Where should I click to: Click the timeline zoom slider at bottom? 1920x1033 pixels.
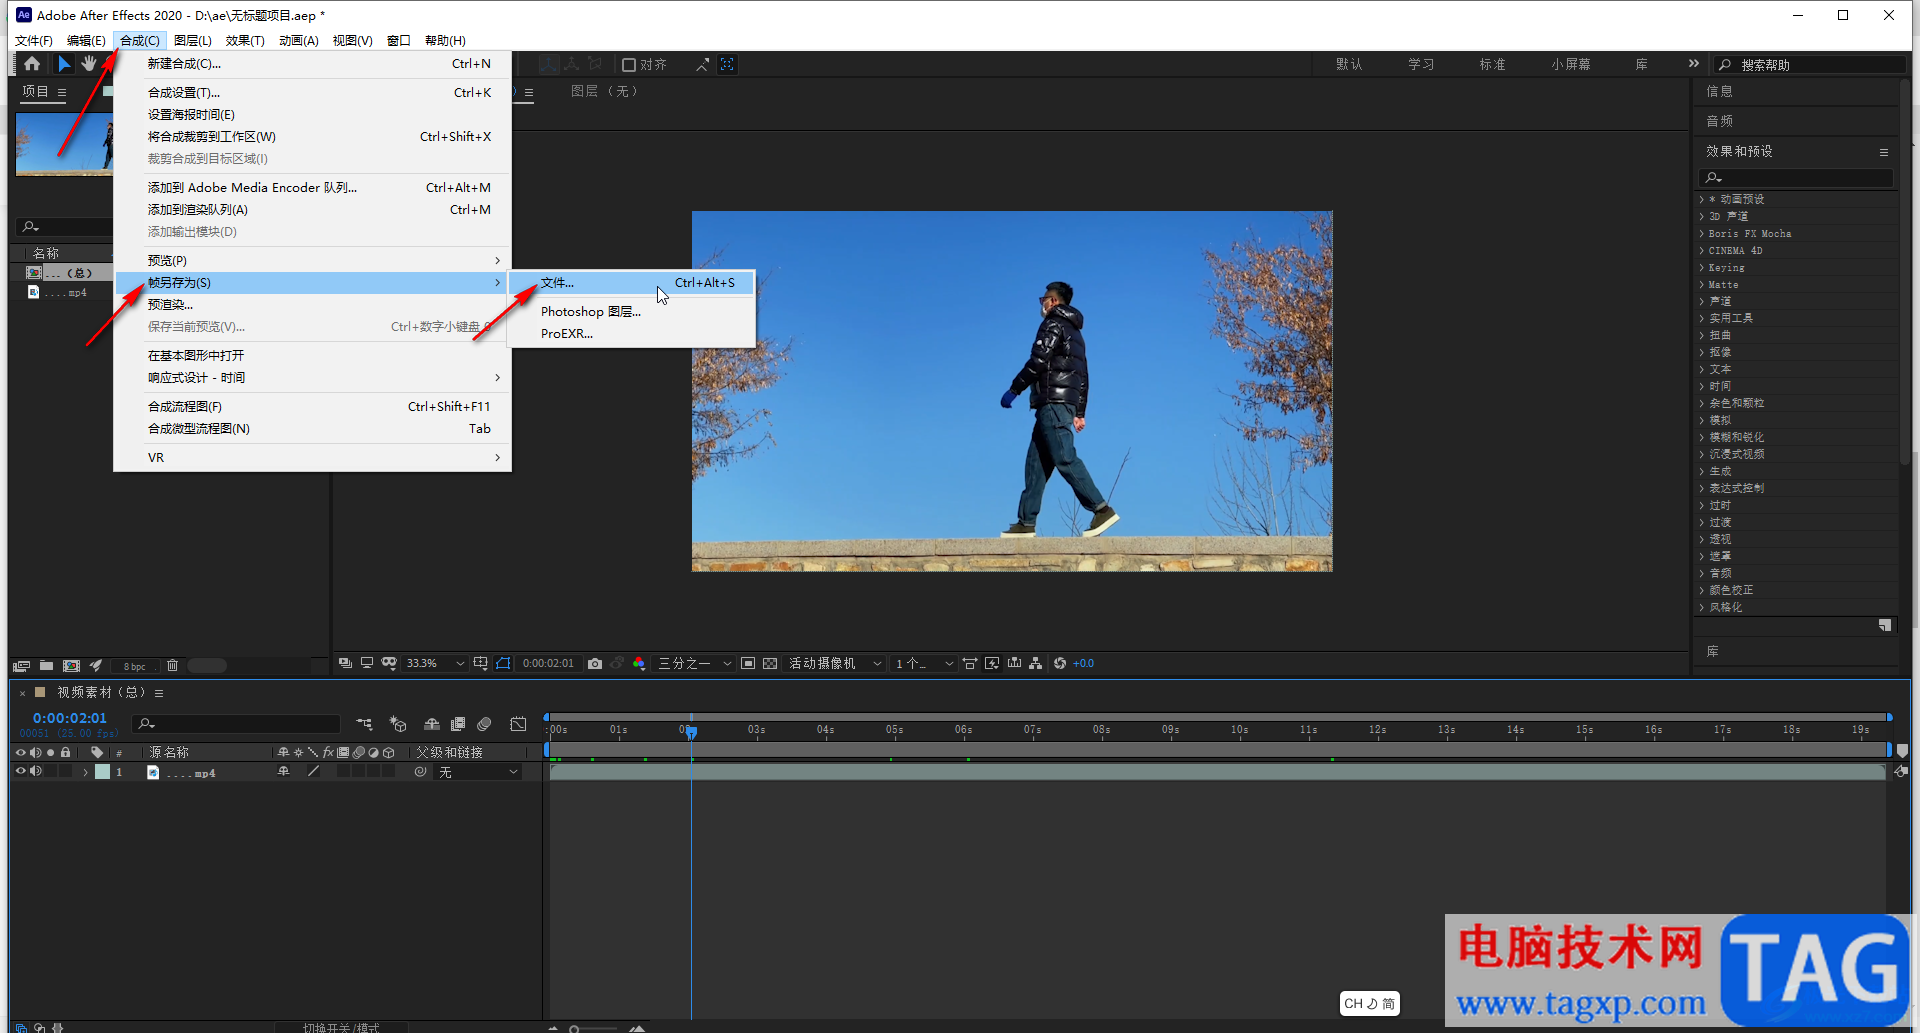(x=594, y=1028)
